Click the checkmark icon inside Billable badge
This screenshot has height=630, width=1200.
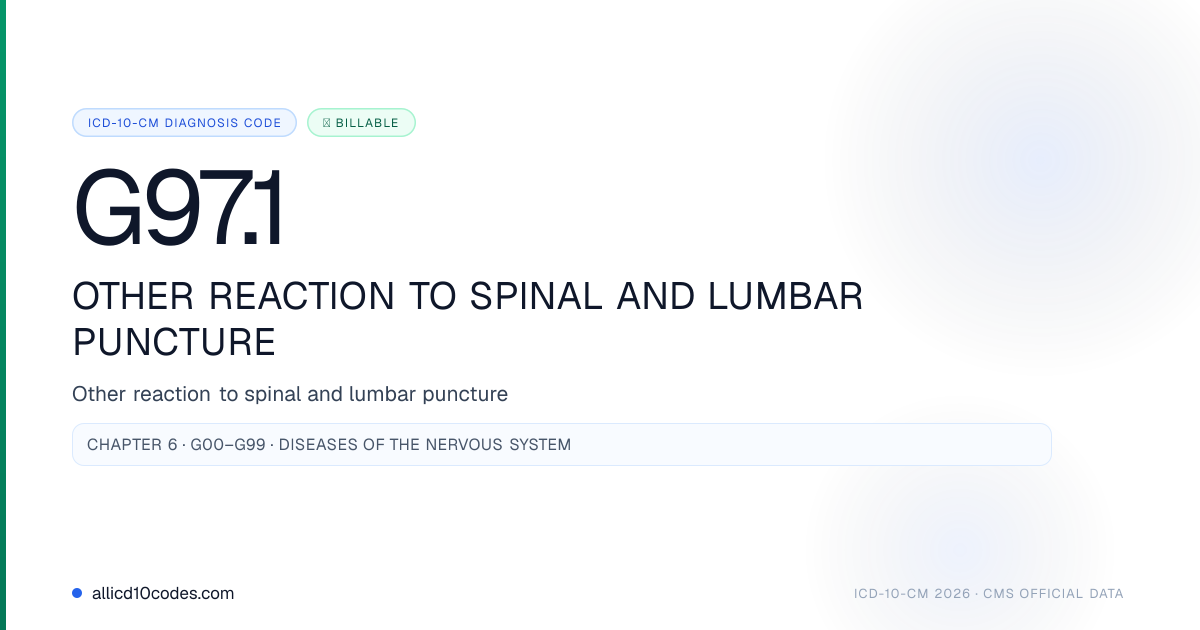pyautogui.click(x=327, y=123)
